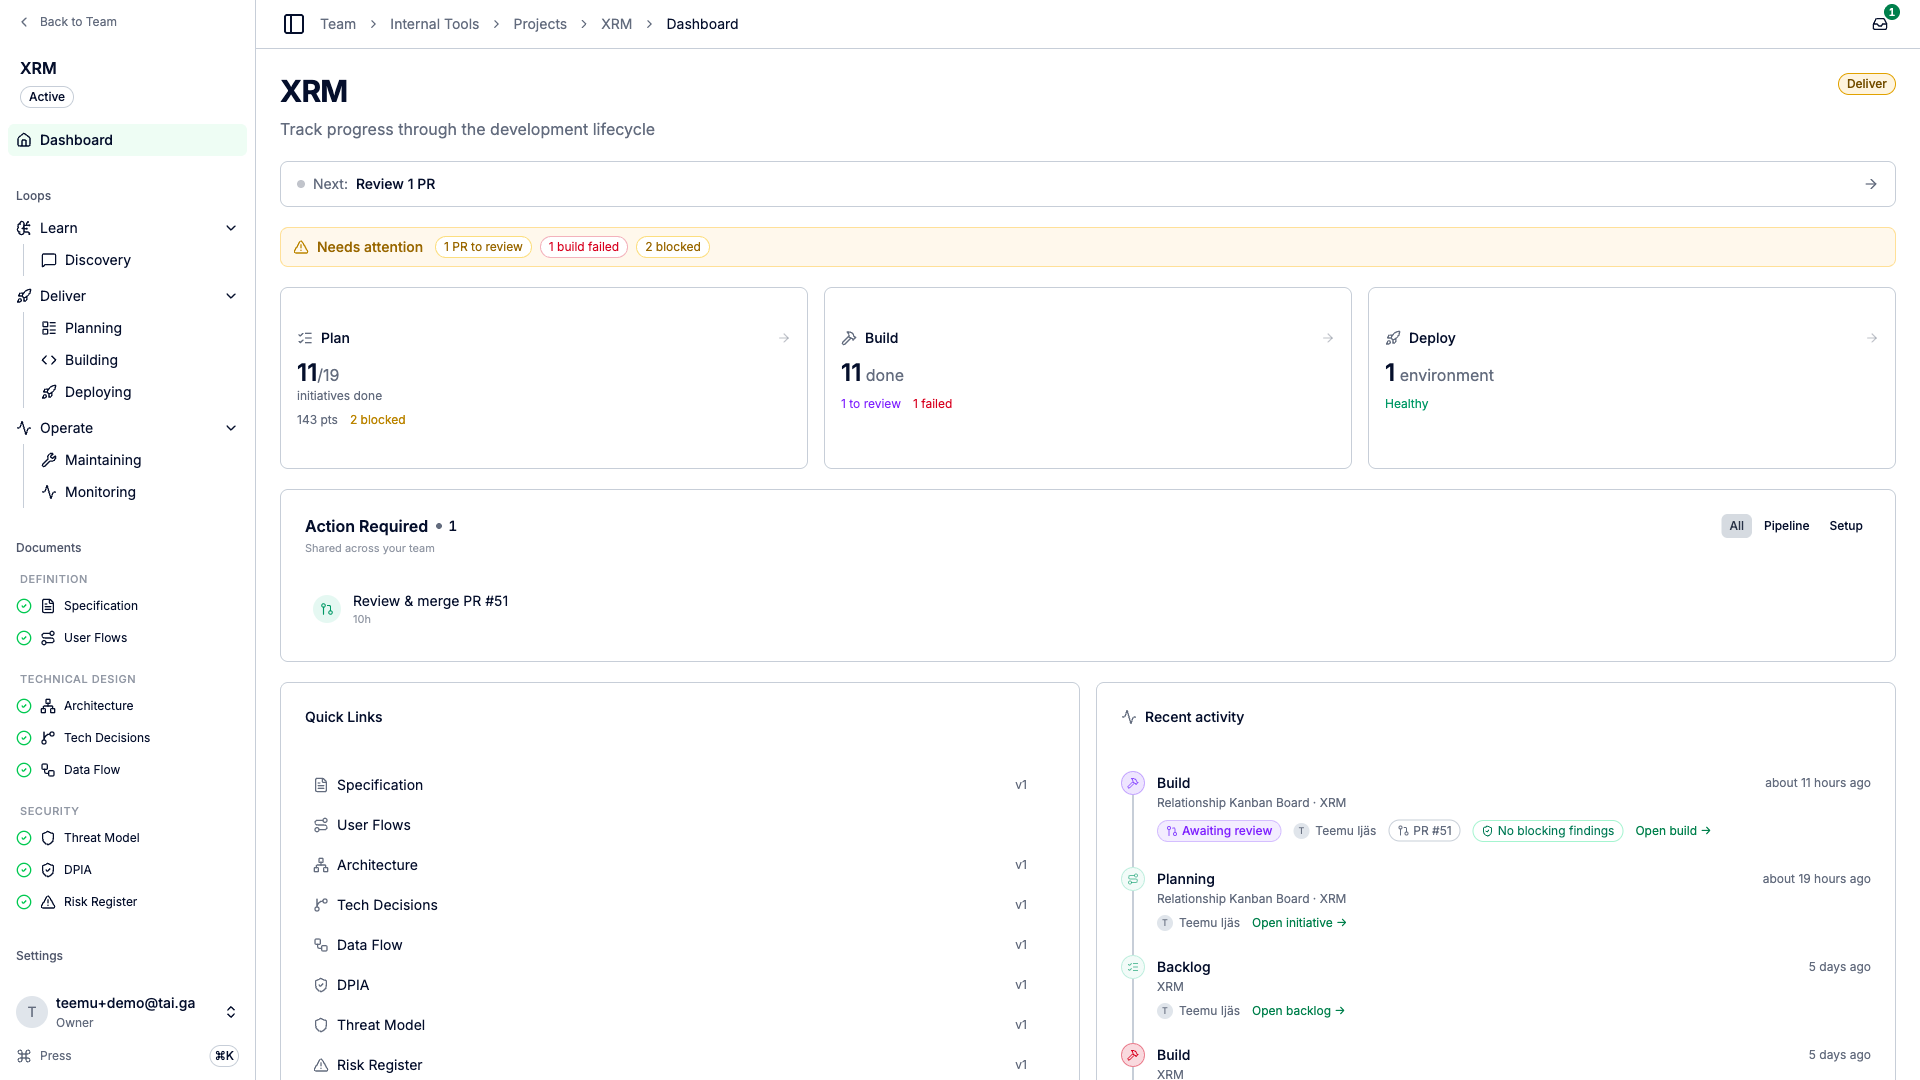1920x1080 pixels.
Task: Click the 2 blocked attention badge
Action: coord(673,247)
